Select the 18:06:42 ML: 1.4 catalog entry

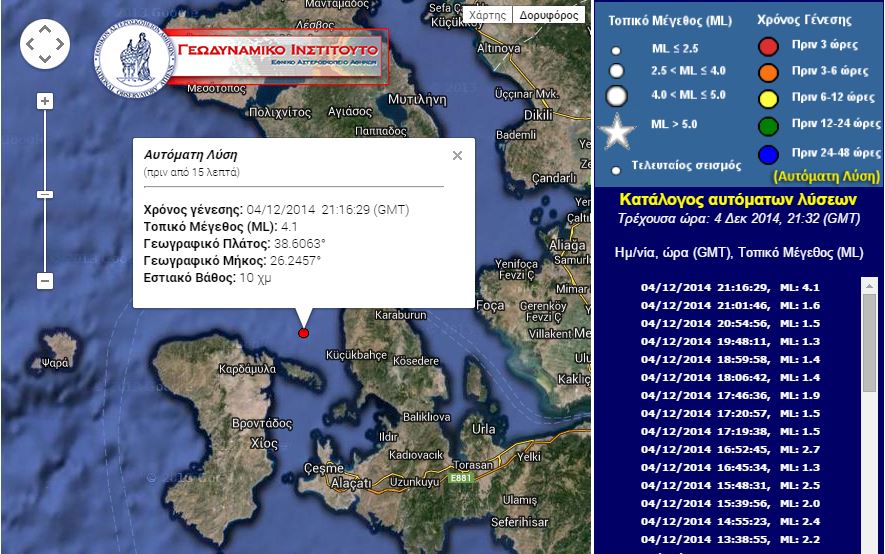click(730, 377)
